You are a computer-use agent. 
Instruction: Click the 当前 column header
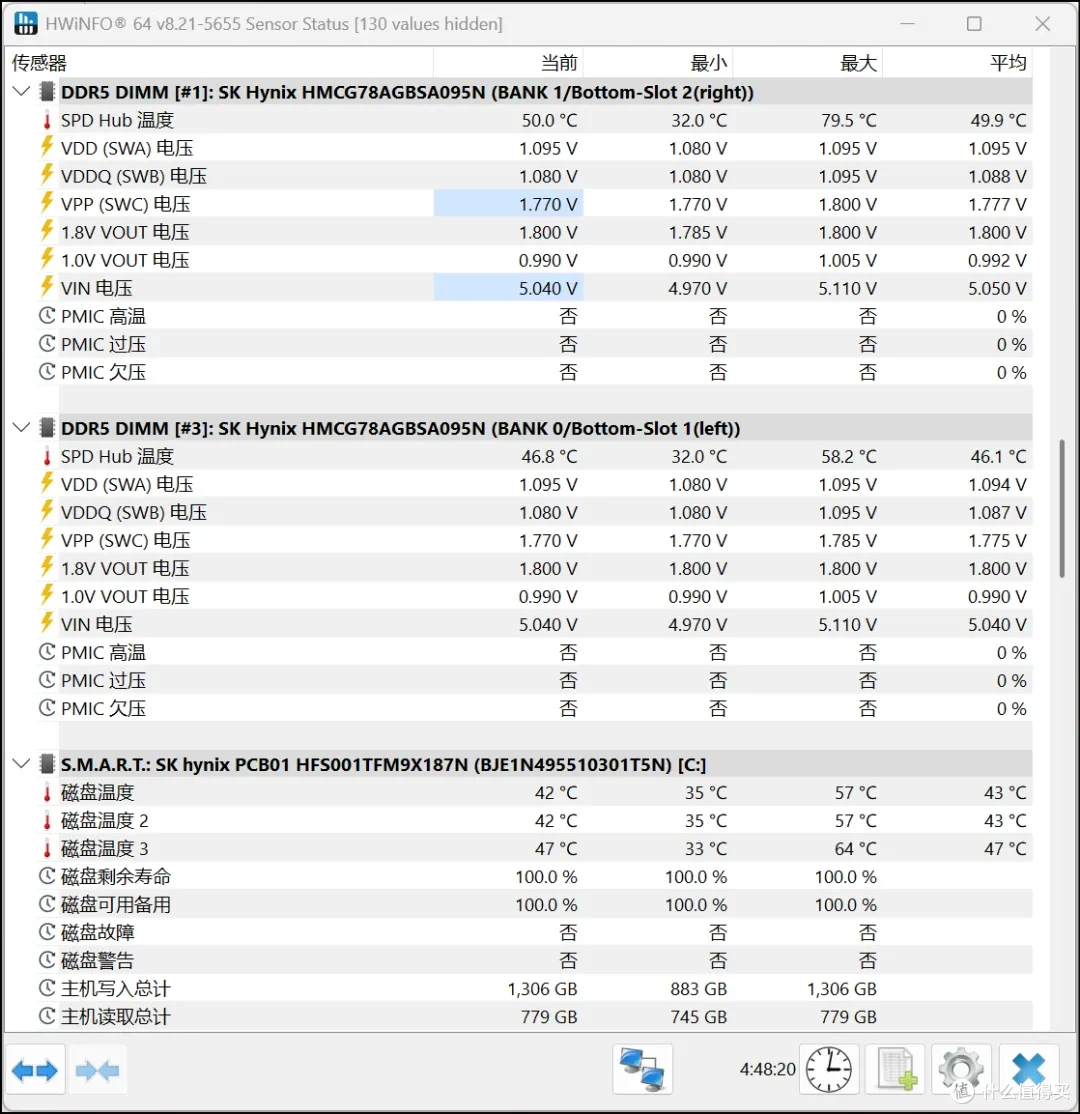508,63
